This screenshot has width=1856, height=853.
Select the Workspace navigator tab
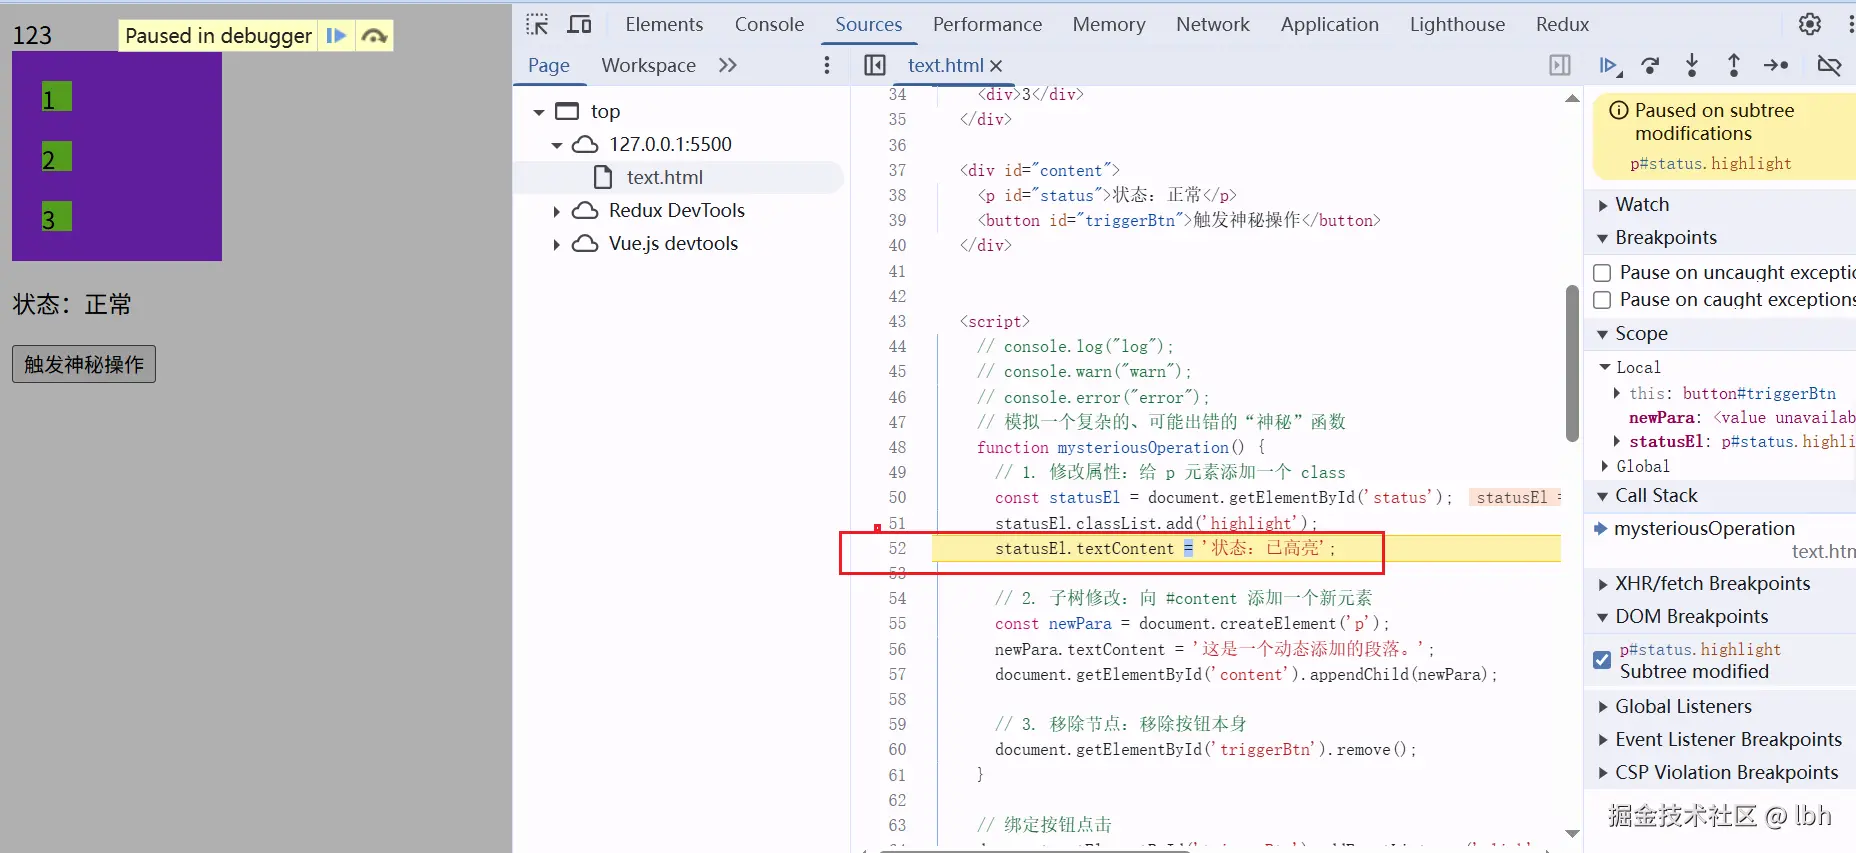coord(648,65)
